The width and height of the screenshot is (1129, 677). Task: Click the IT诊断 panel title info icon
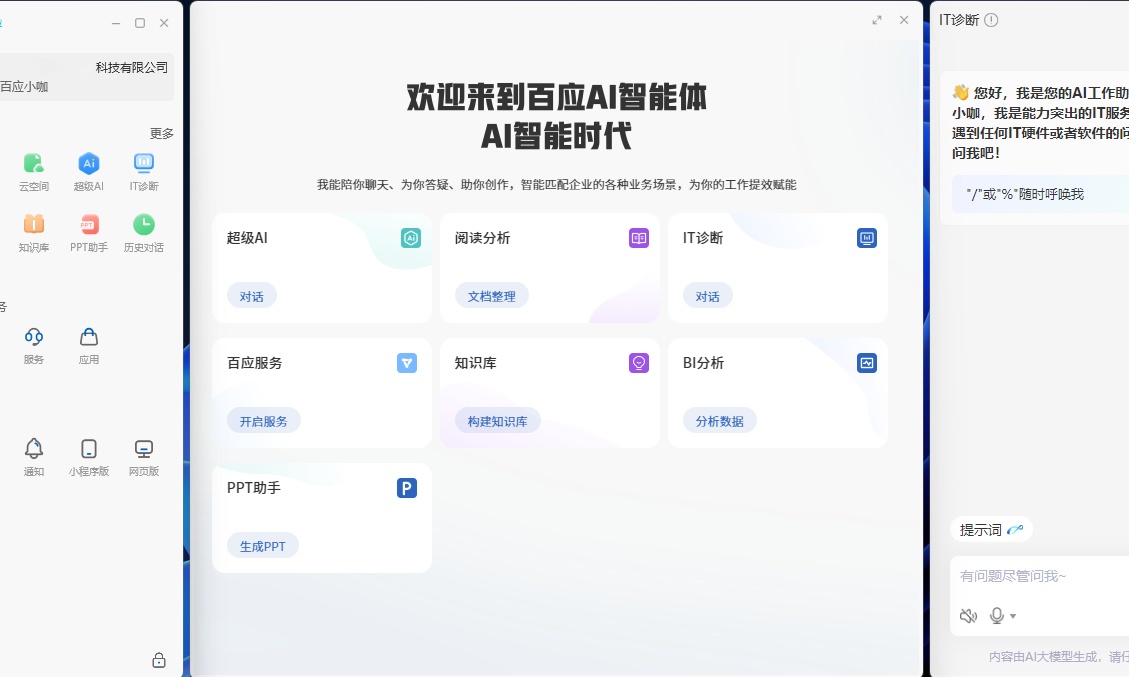tap(990, 19)
